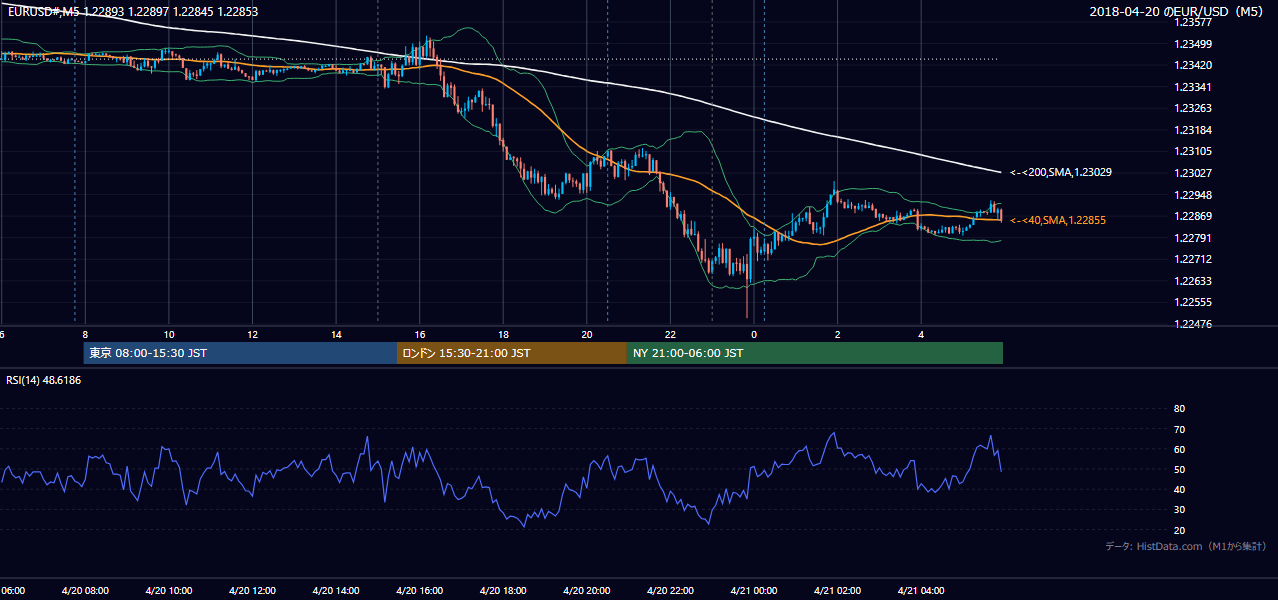Click the 4/20 08:00 date label
The image size is (1278, 600).
click(x=85, y=591)
